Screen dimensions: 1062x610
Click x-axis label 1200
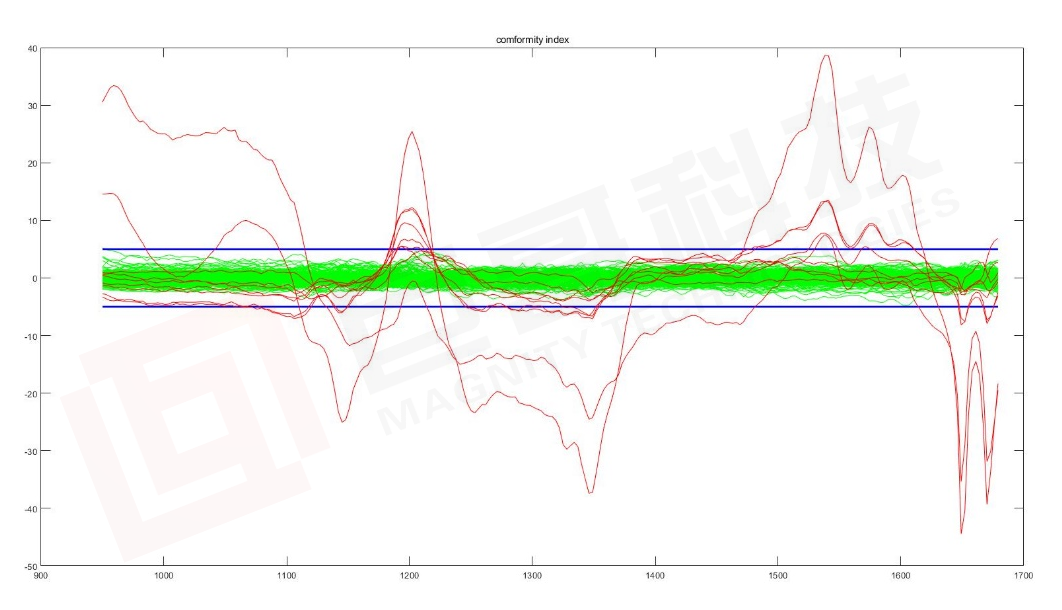point(409,575)
